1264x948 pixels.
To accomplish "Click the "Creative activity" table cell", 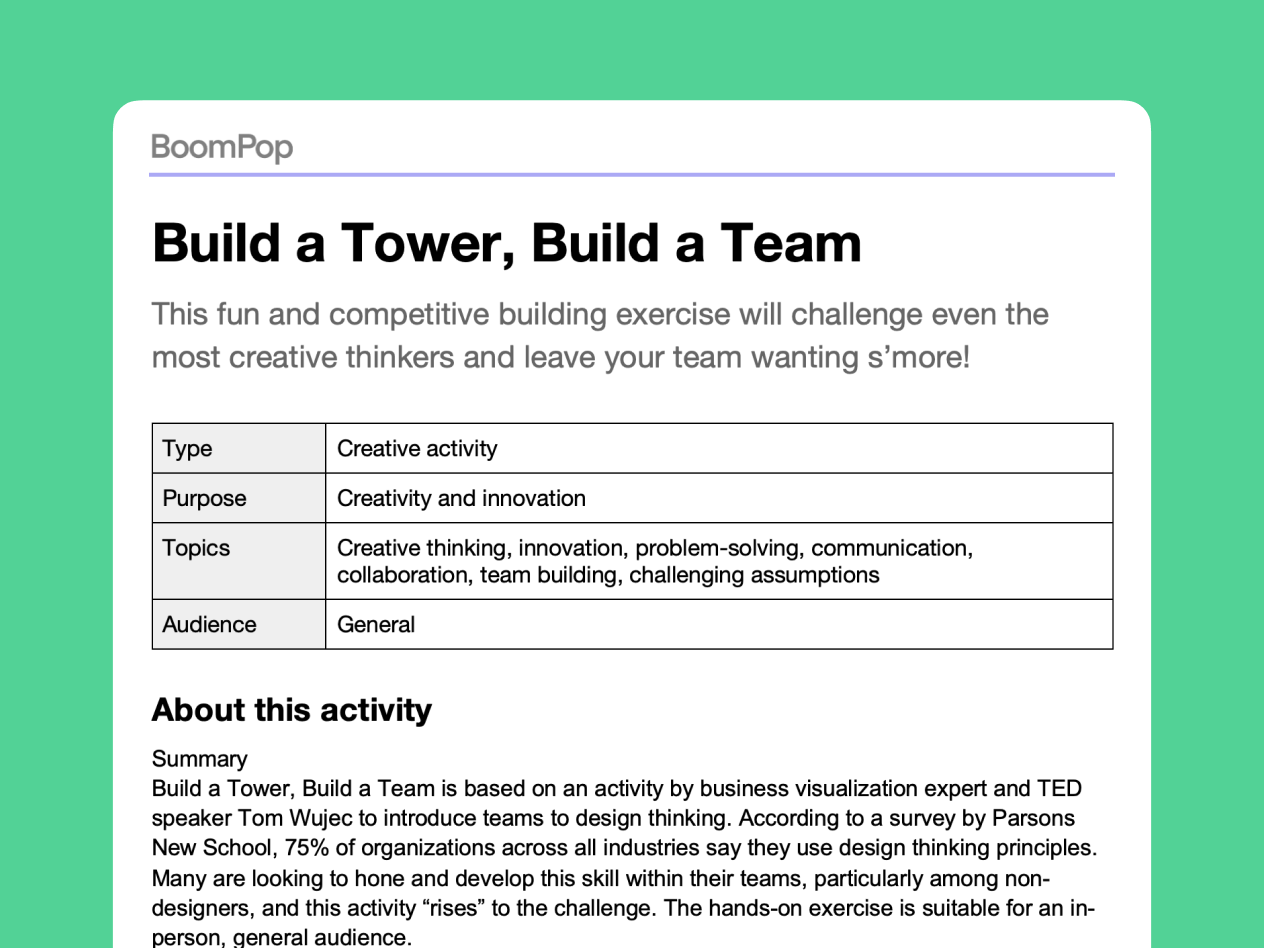I will pos(719,448).
